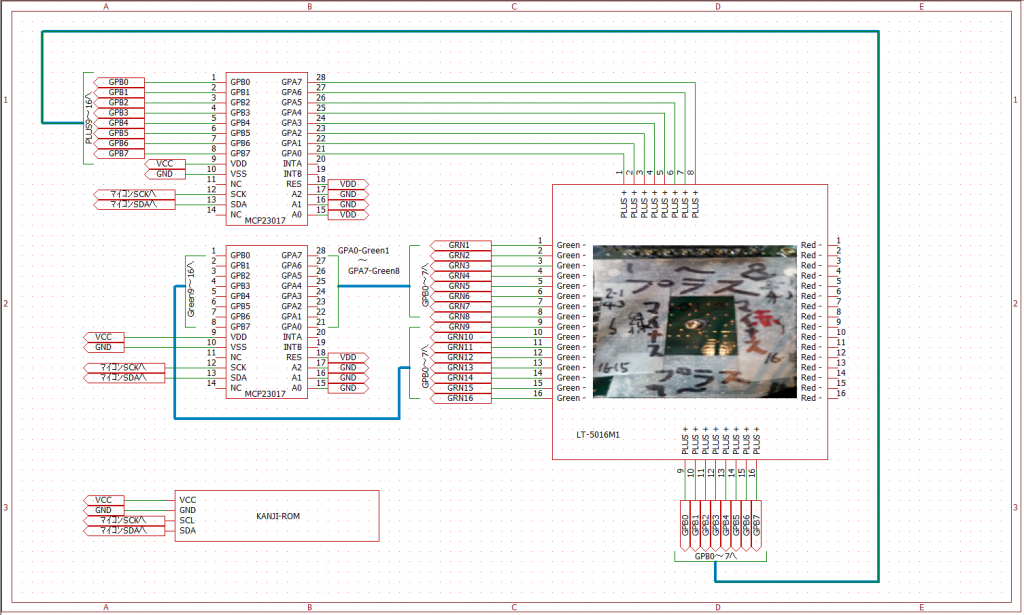Select the VCC label beside KANJI-ROM
This screenshot has height=615, width=1024.
[x=103, y=499]
